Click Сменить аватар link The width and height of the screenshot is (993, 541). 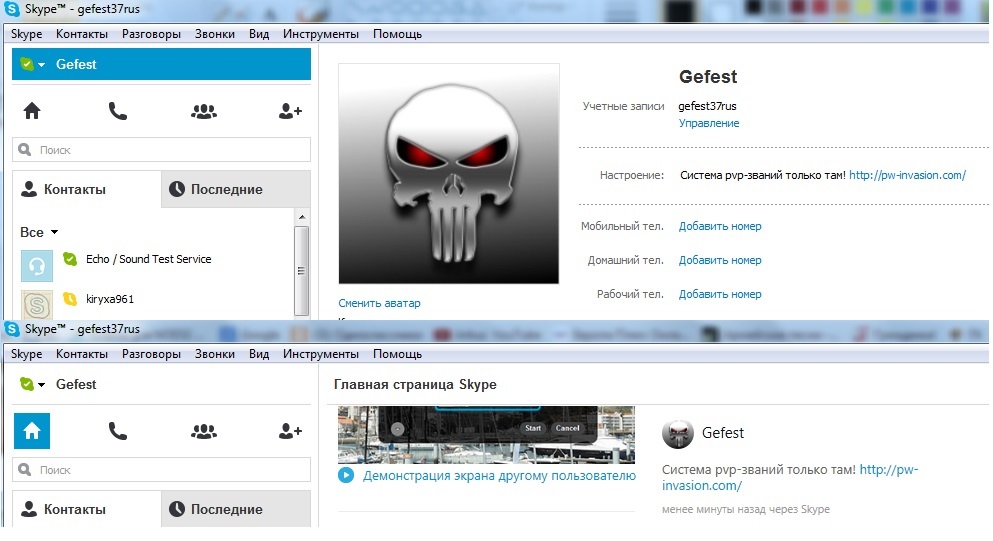pos(379,303)
